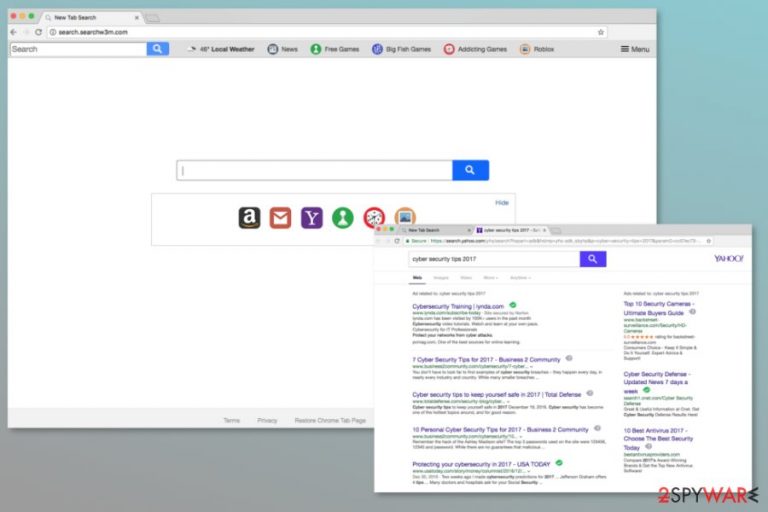Select New Tab Search tab in Yahoo window
Image resolution: width=768 pixels, height=512 pixels.
[x=436, y=230]
